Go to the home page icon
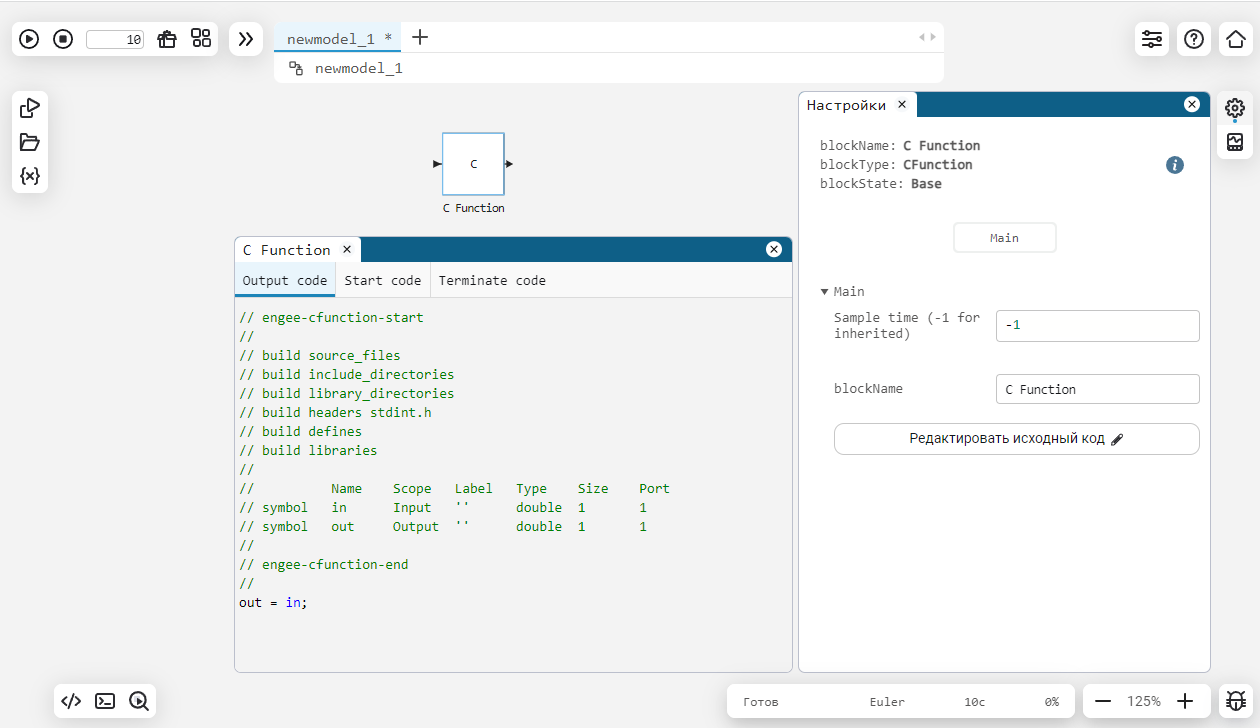Image resolution: width=1260 pixels, height=728 pixels. 1236,39
